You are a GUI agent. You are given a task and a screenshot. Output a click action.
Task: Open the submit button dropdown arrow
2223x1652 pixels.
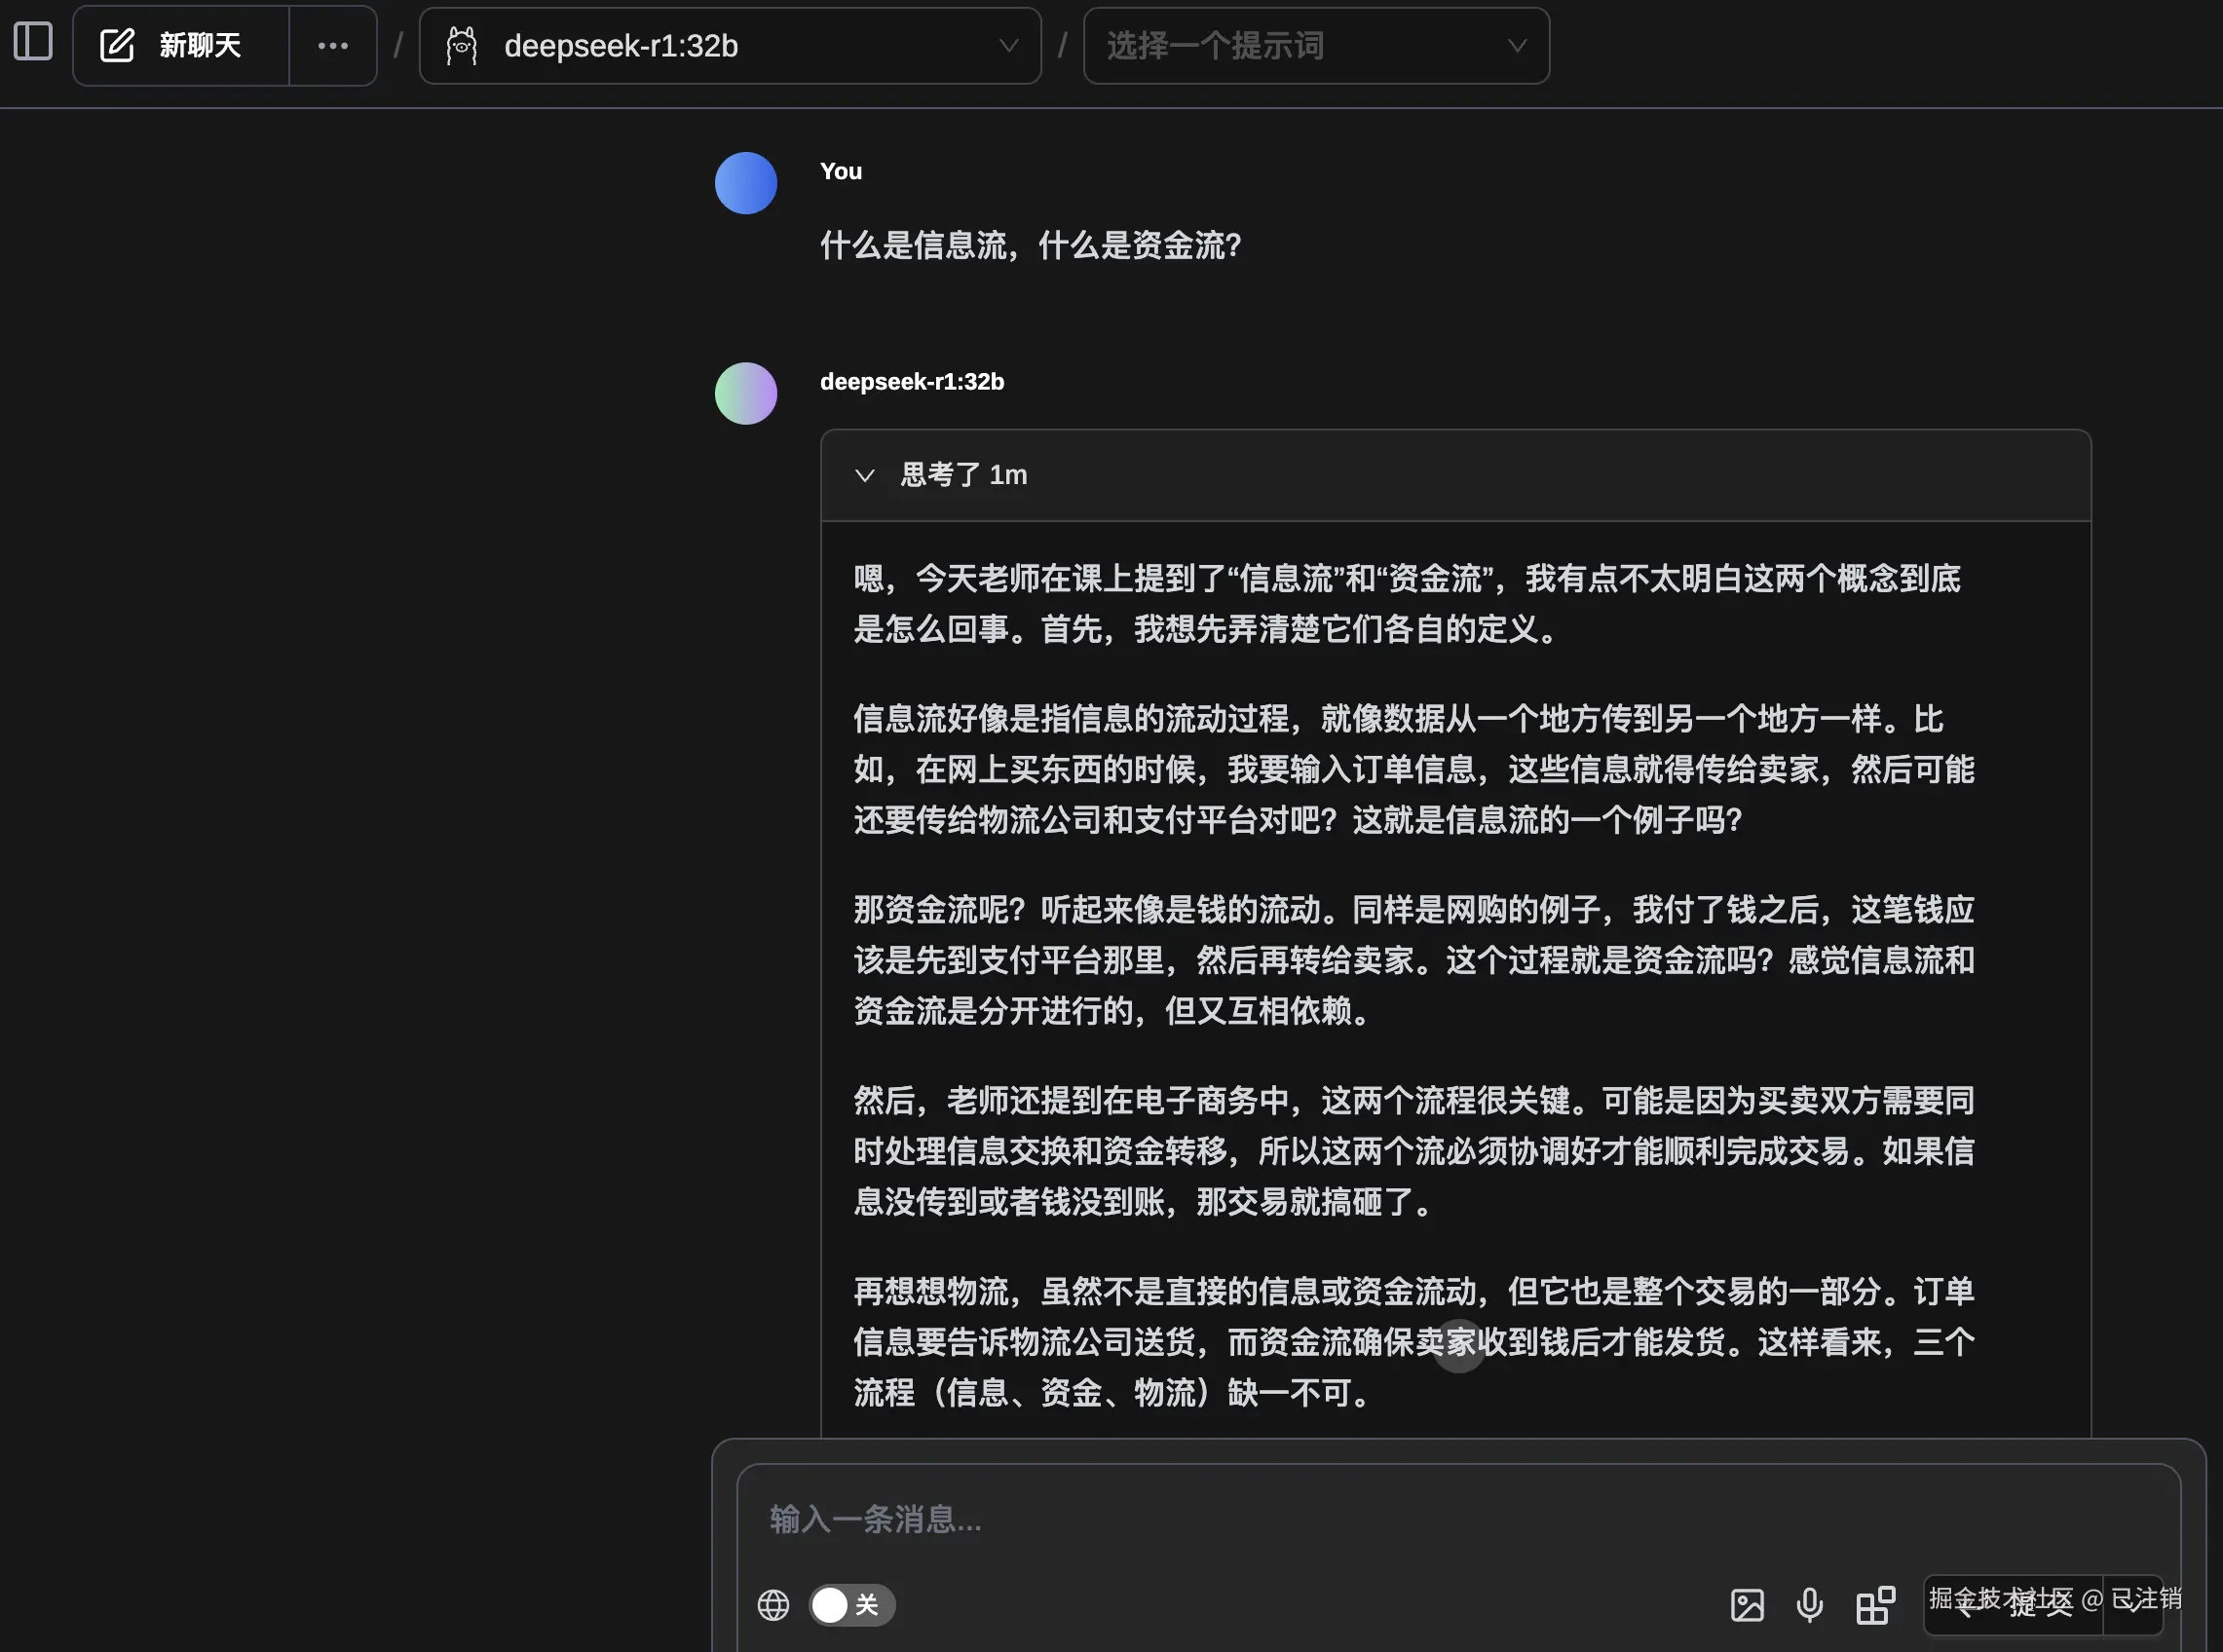pos(2135,1606)
